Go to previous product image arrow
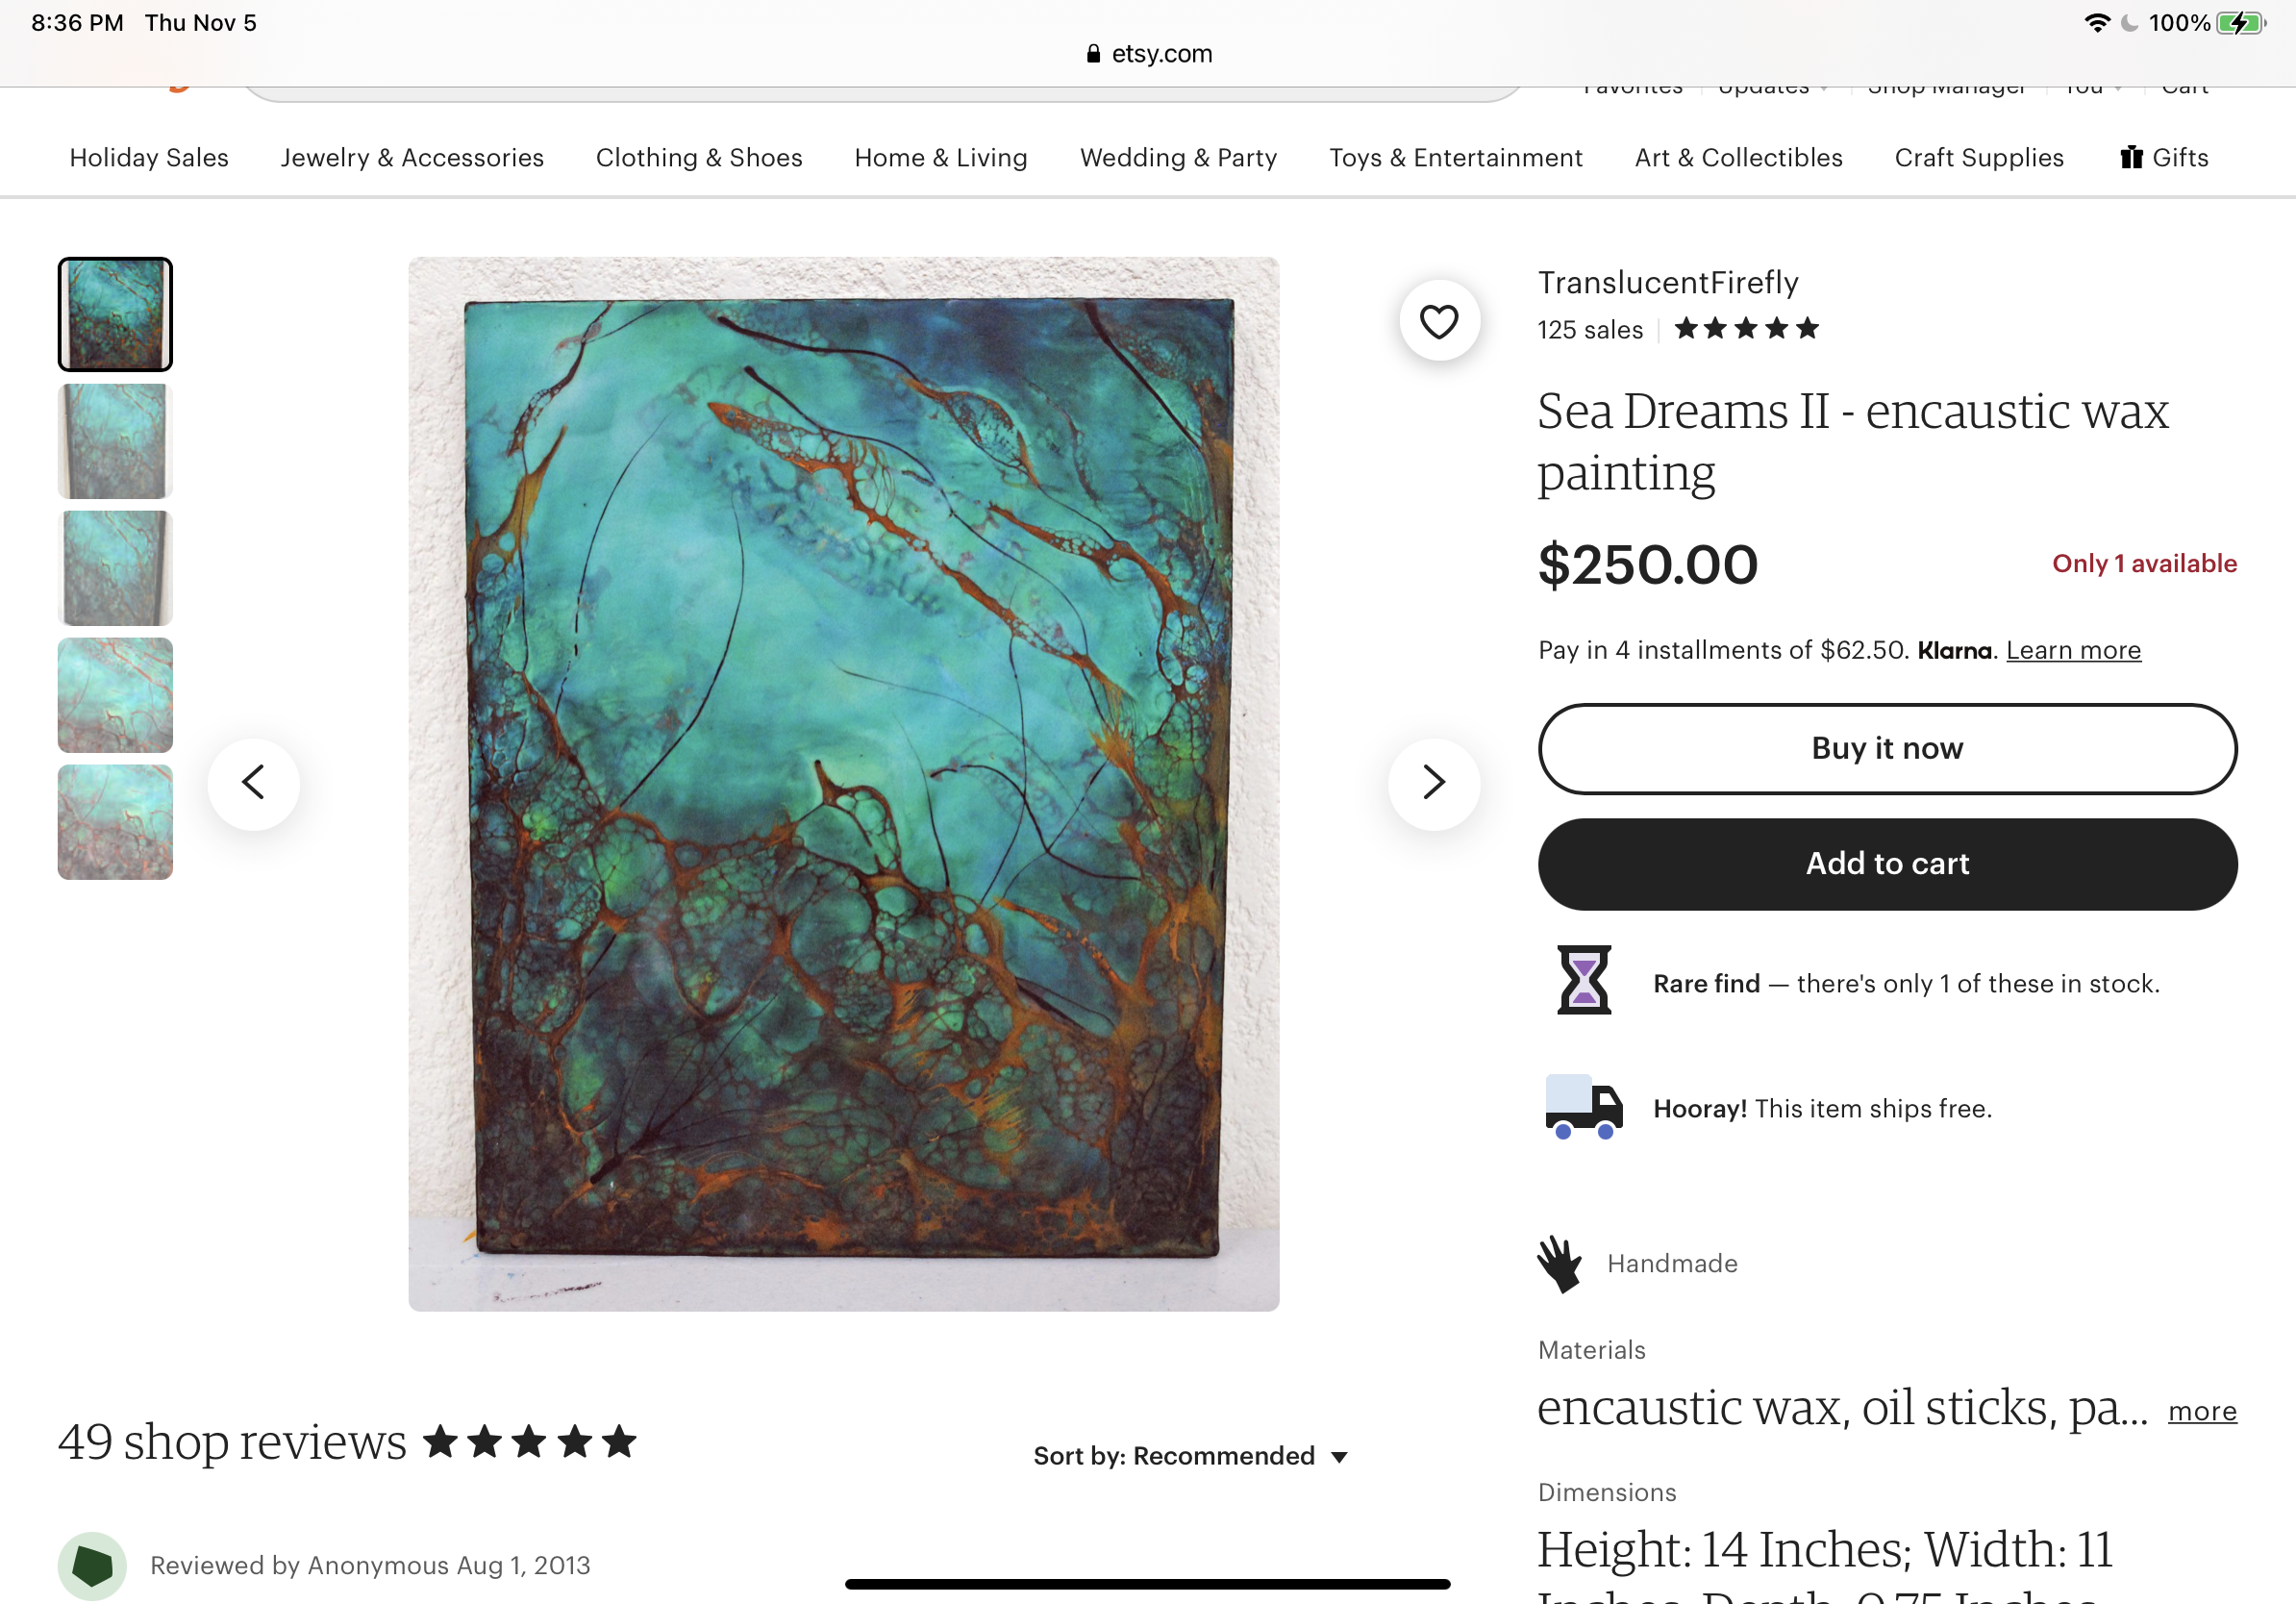Viewport: 2296px width, 1604px height. coord(254,782)
